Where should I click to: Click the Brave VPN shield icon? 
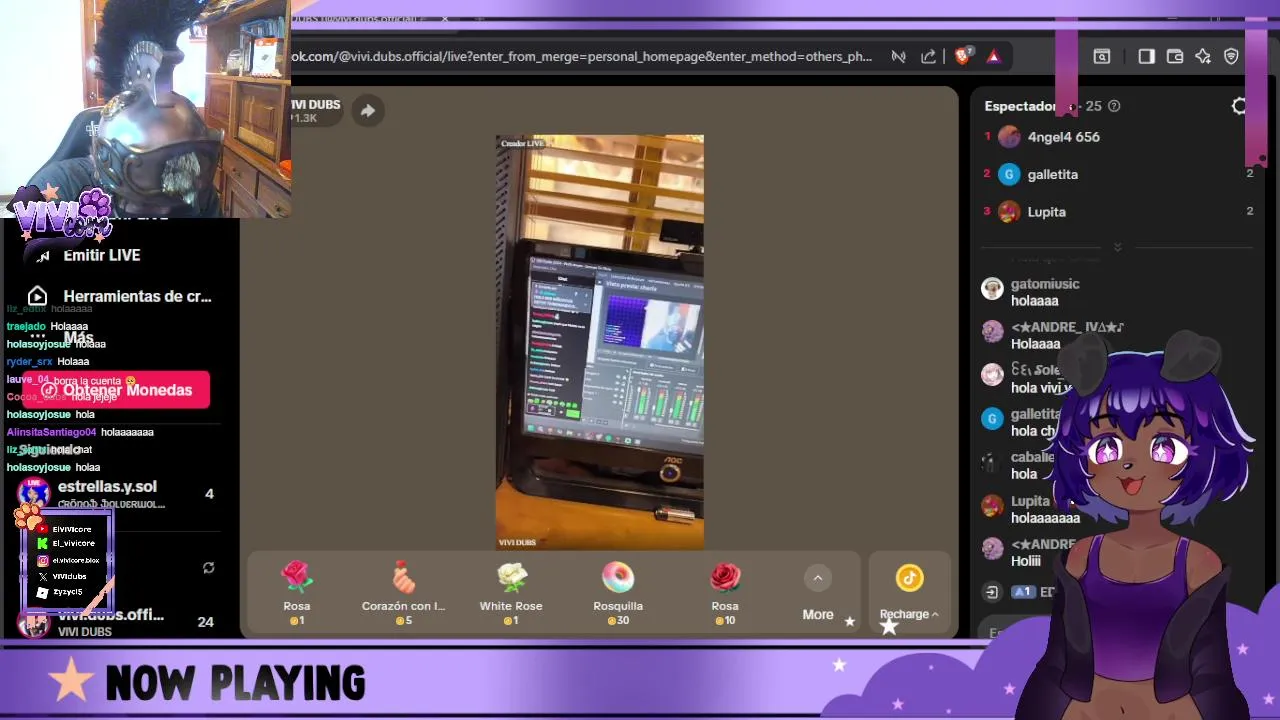click(1231, 57)
